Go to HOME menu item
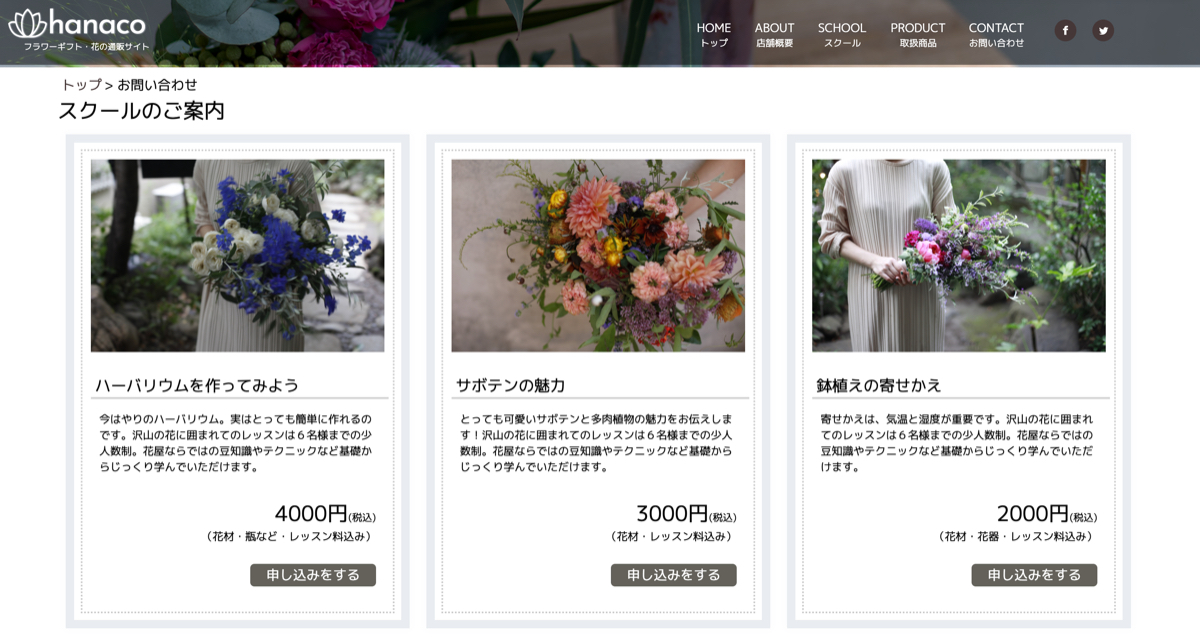This screenshot has height=637, width=1200. click(714, 34)
